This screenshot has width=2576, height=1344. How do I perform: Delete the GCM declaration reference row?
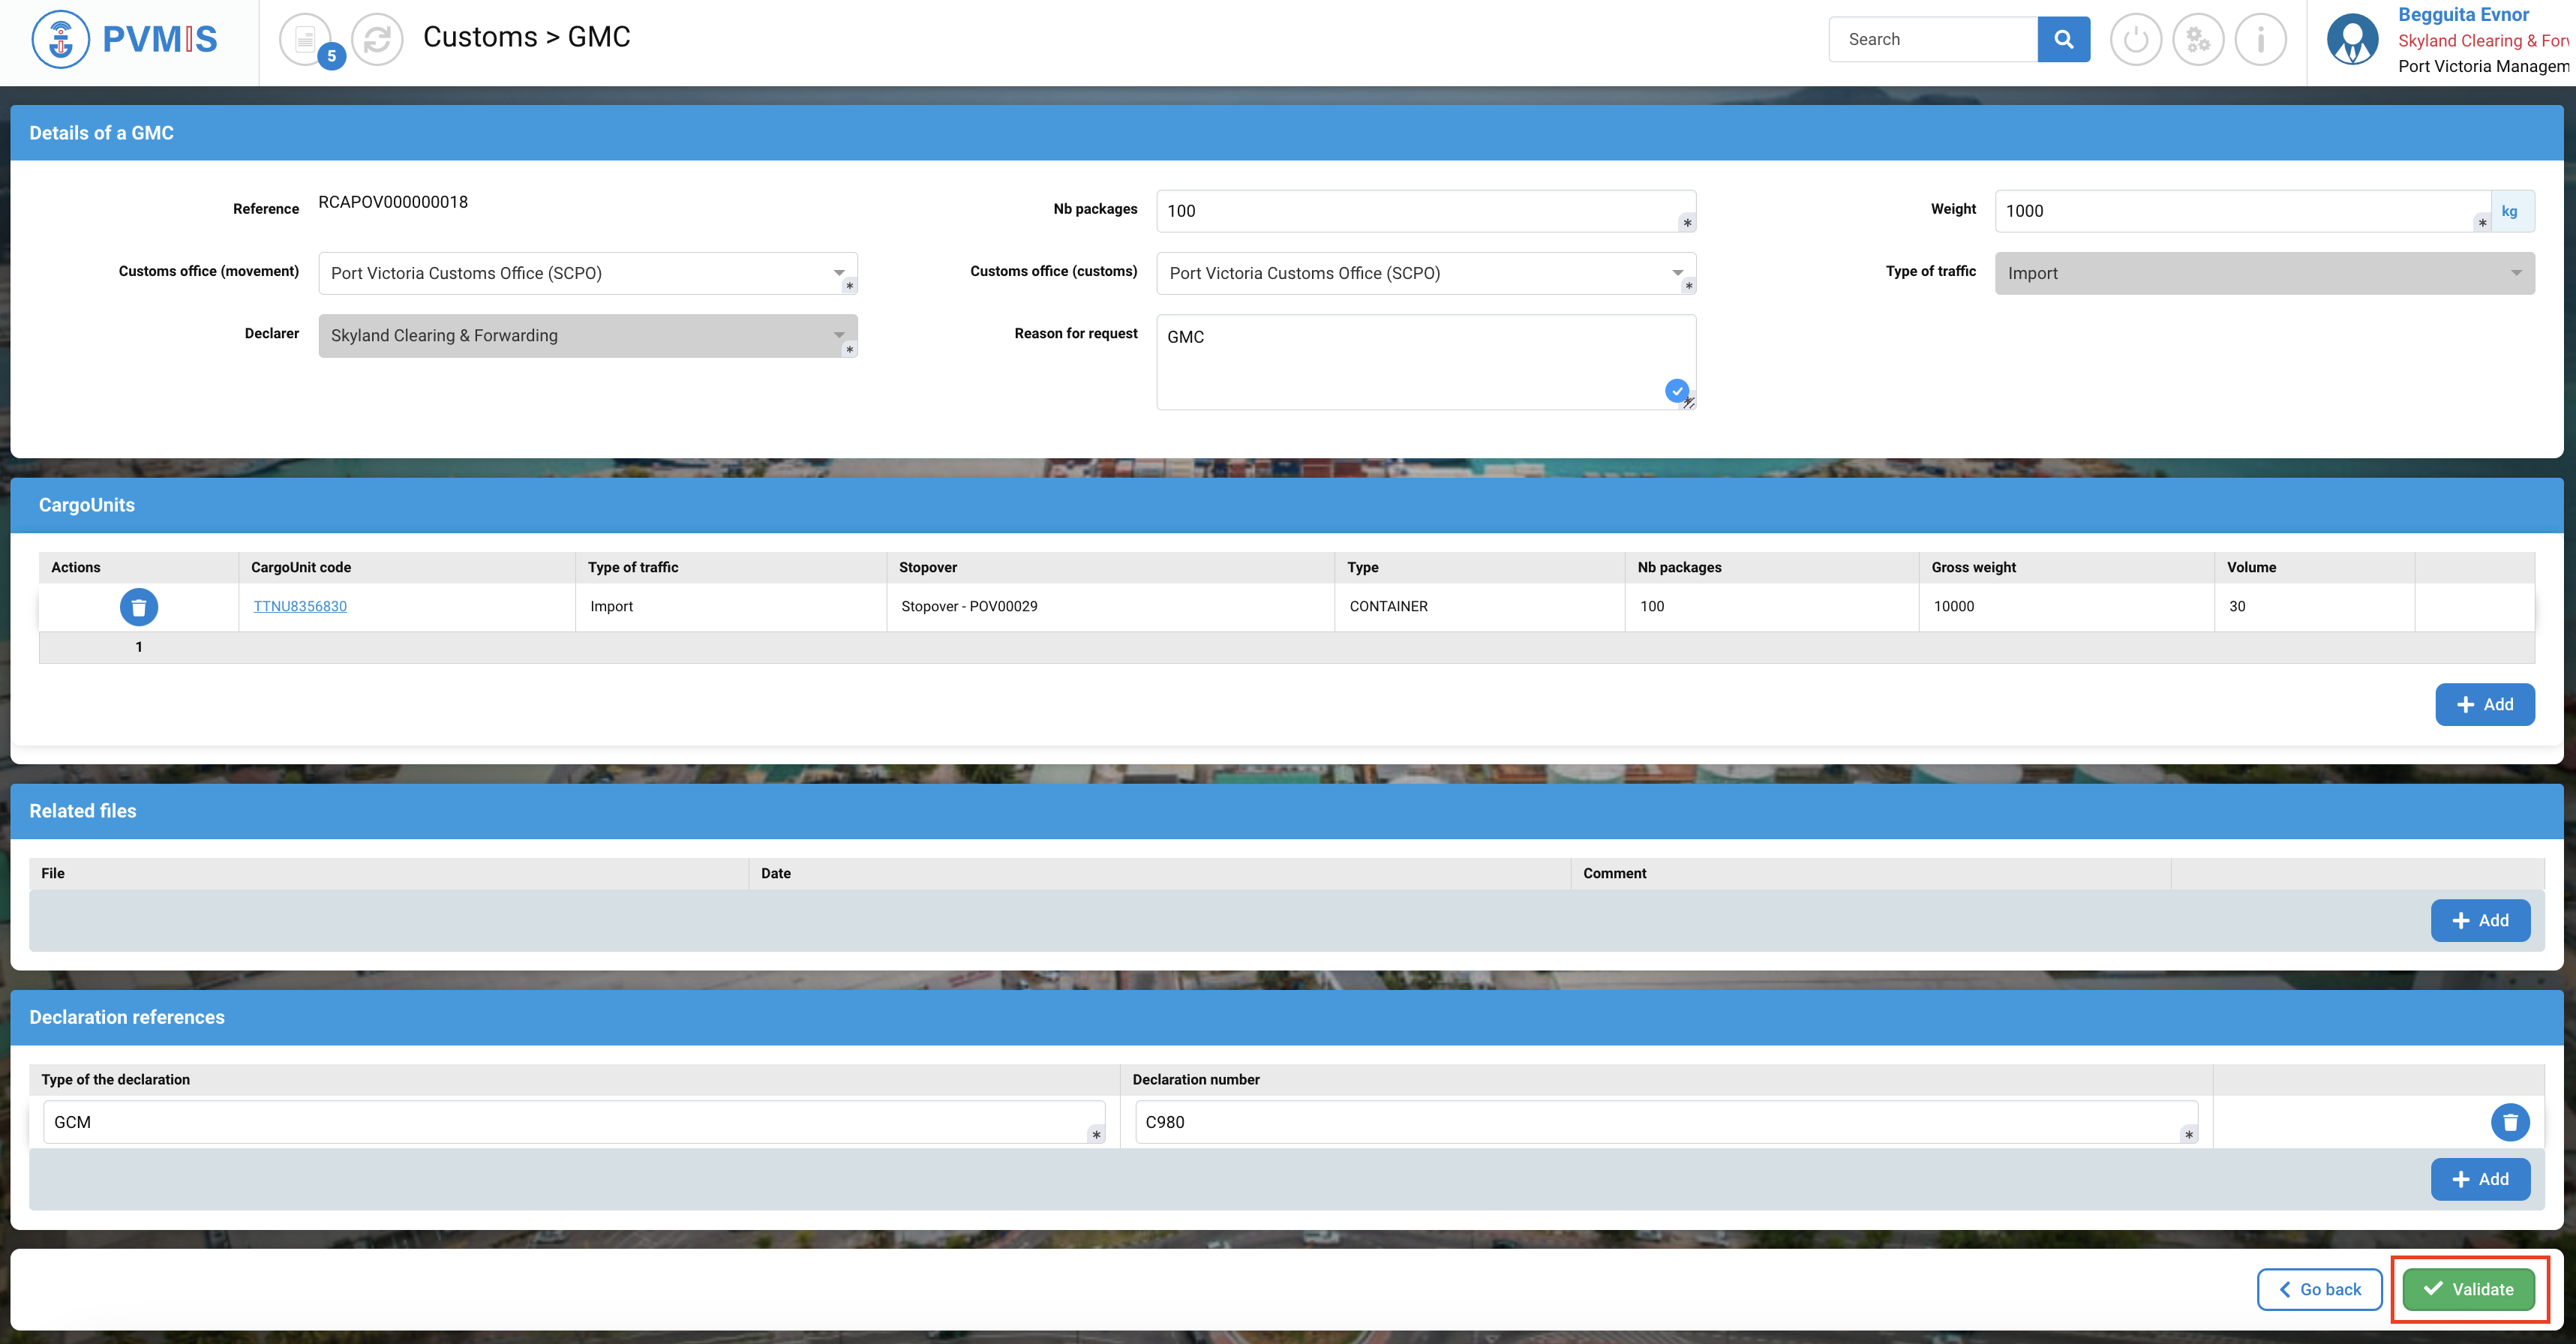2509,1122
